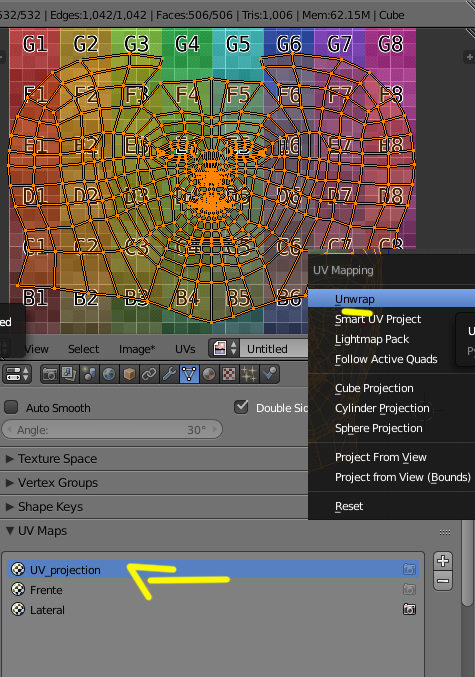The height and width of the screenshot is (677, 475).
Task: Open the Material properties tab (sphere icon)
Action: pos(209,374)
